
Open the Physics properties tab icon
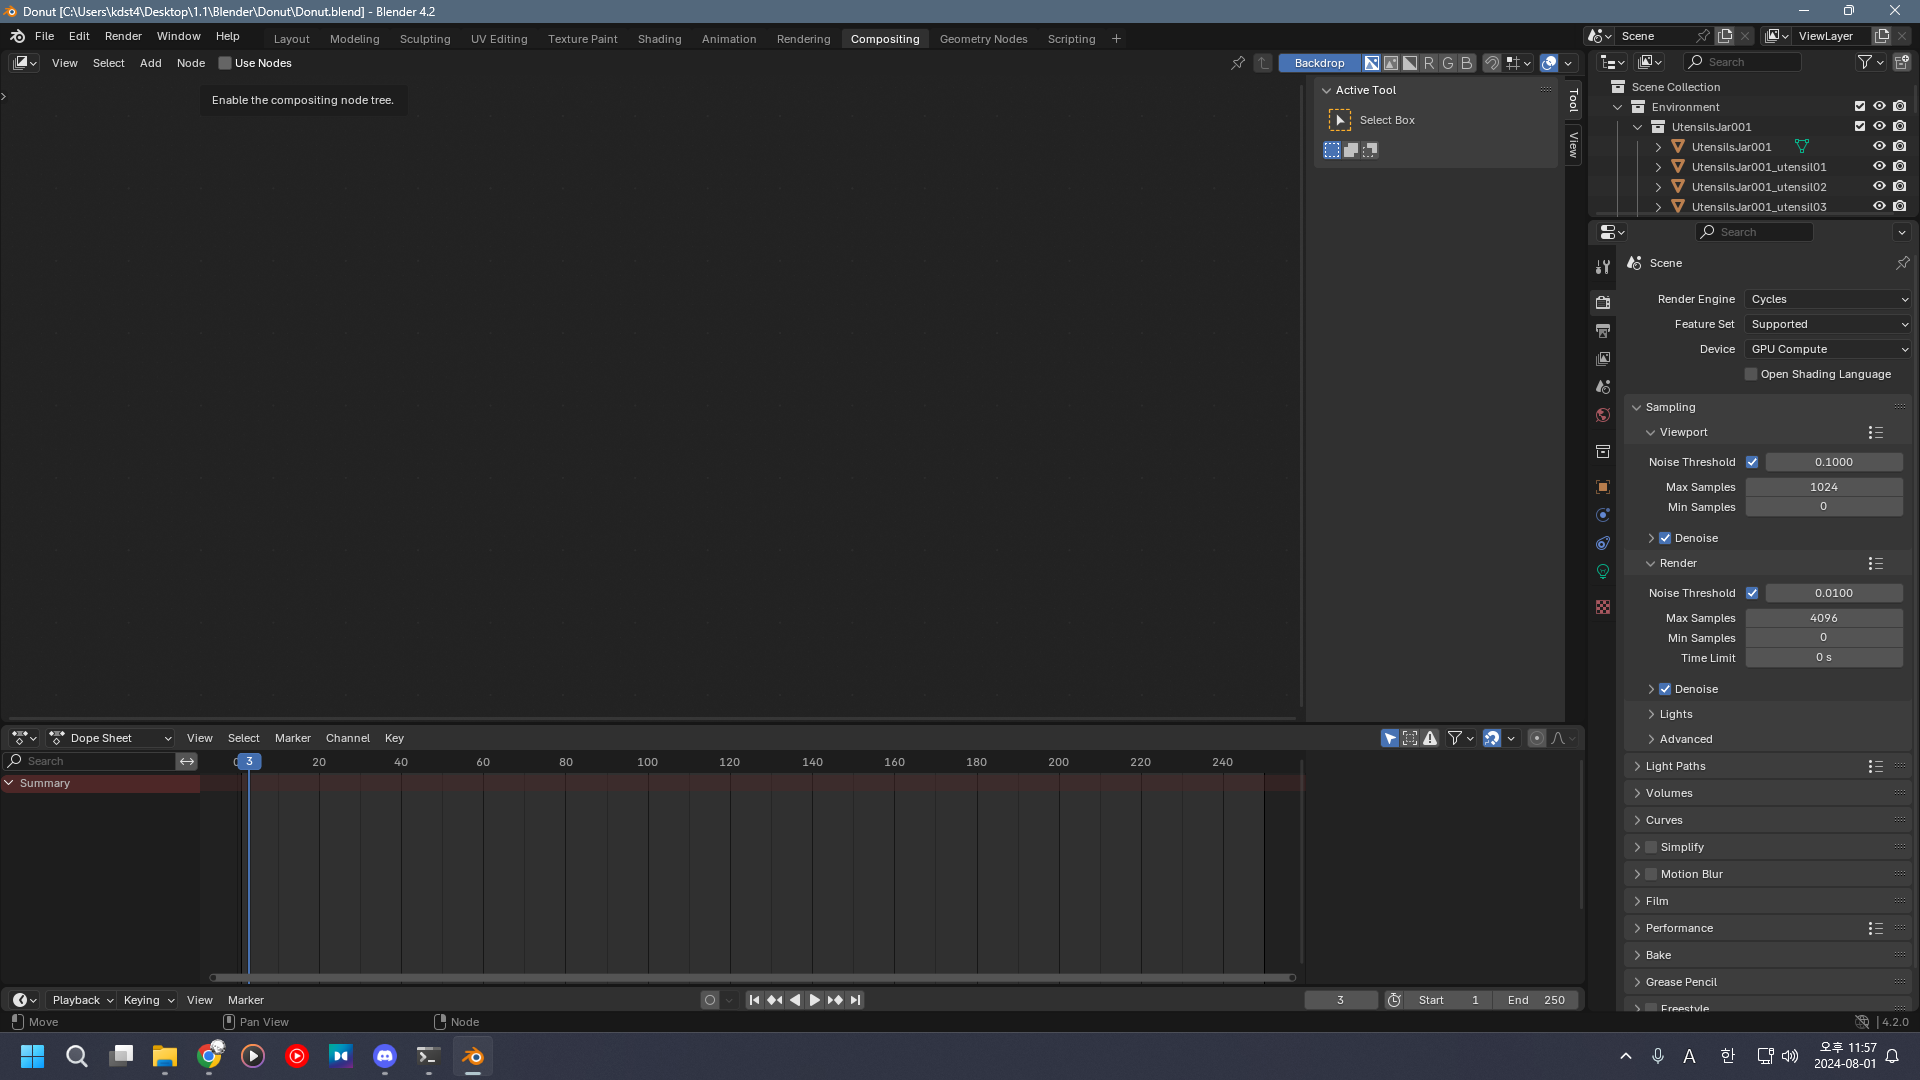pyautogui.click(x=1603, y=515)
